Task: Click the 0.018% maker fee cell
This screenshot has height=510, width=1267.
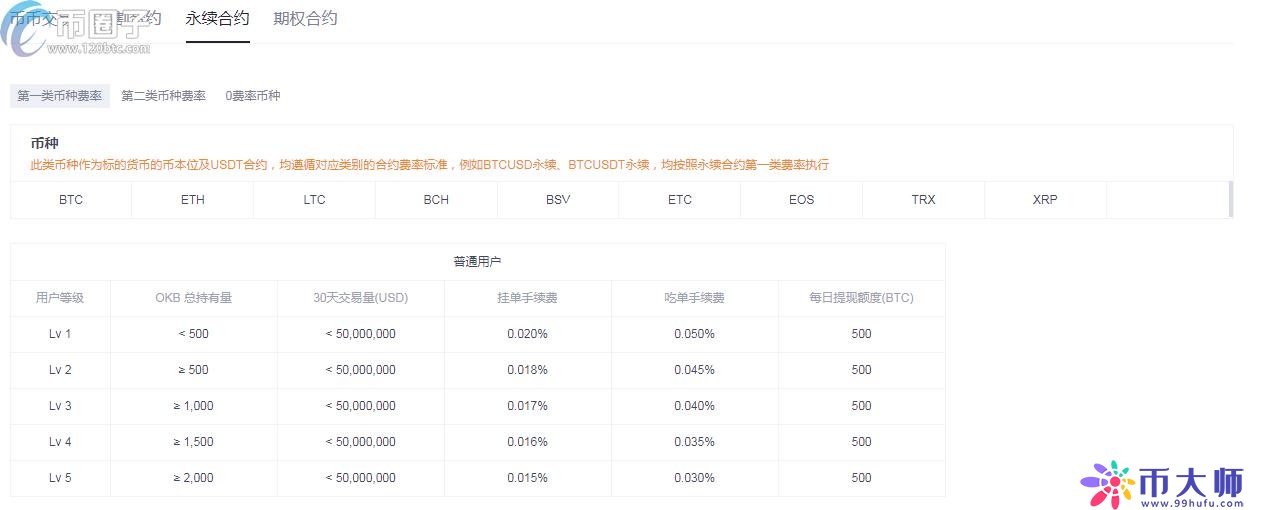Action: [527, 370]
